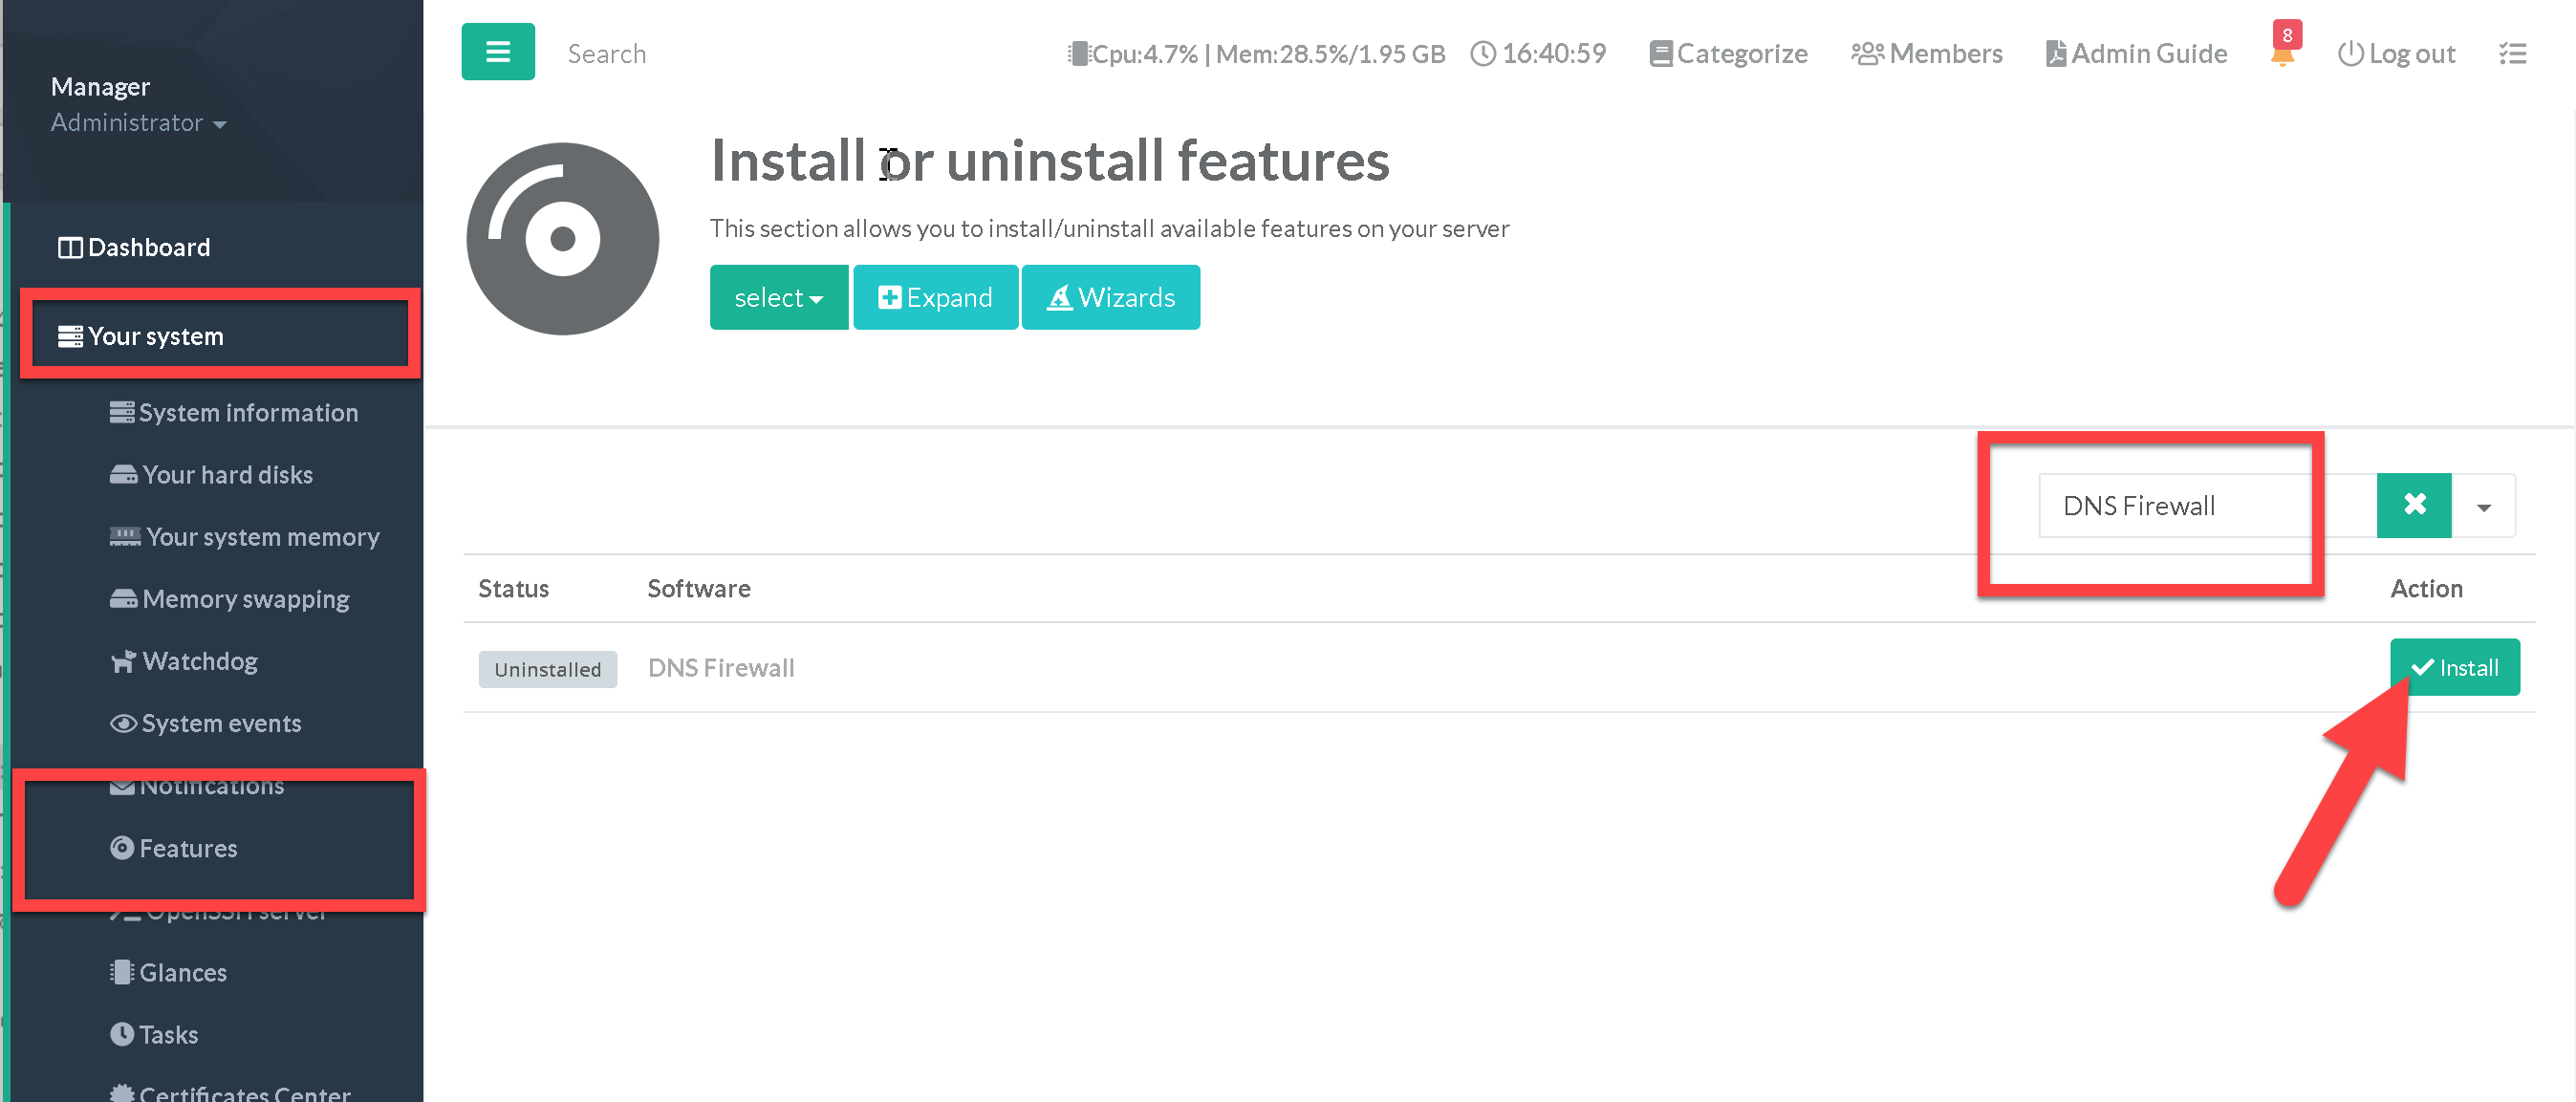Clear the search with the X button
The image size is (2576, 1102).
pos(2413,505)
